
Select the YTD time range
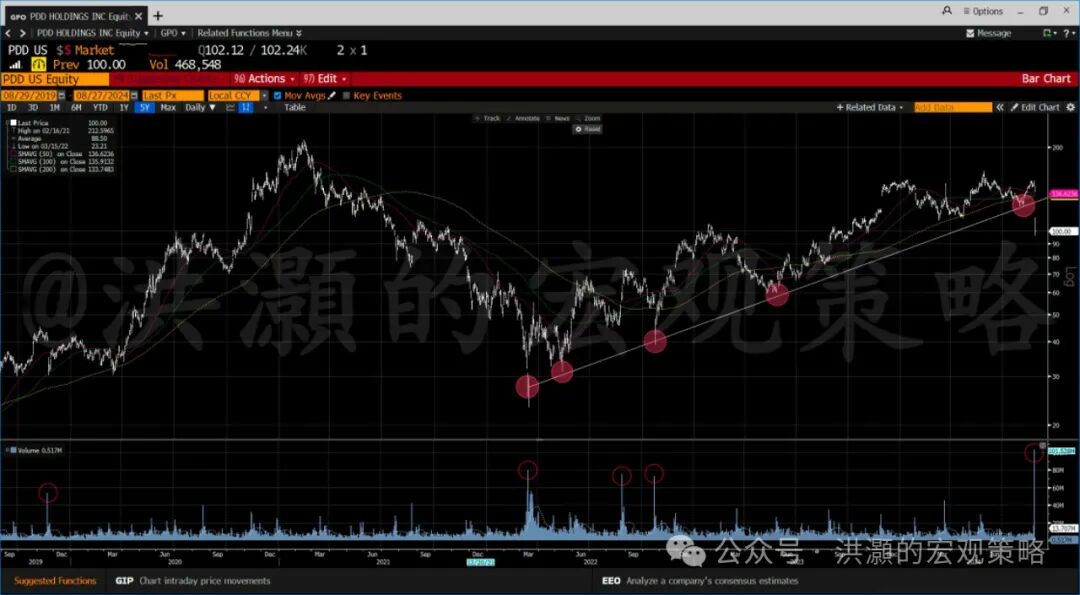(x=100, y=107)
